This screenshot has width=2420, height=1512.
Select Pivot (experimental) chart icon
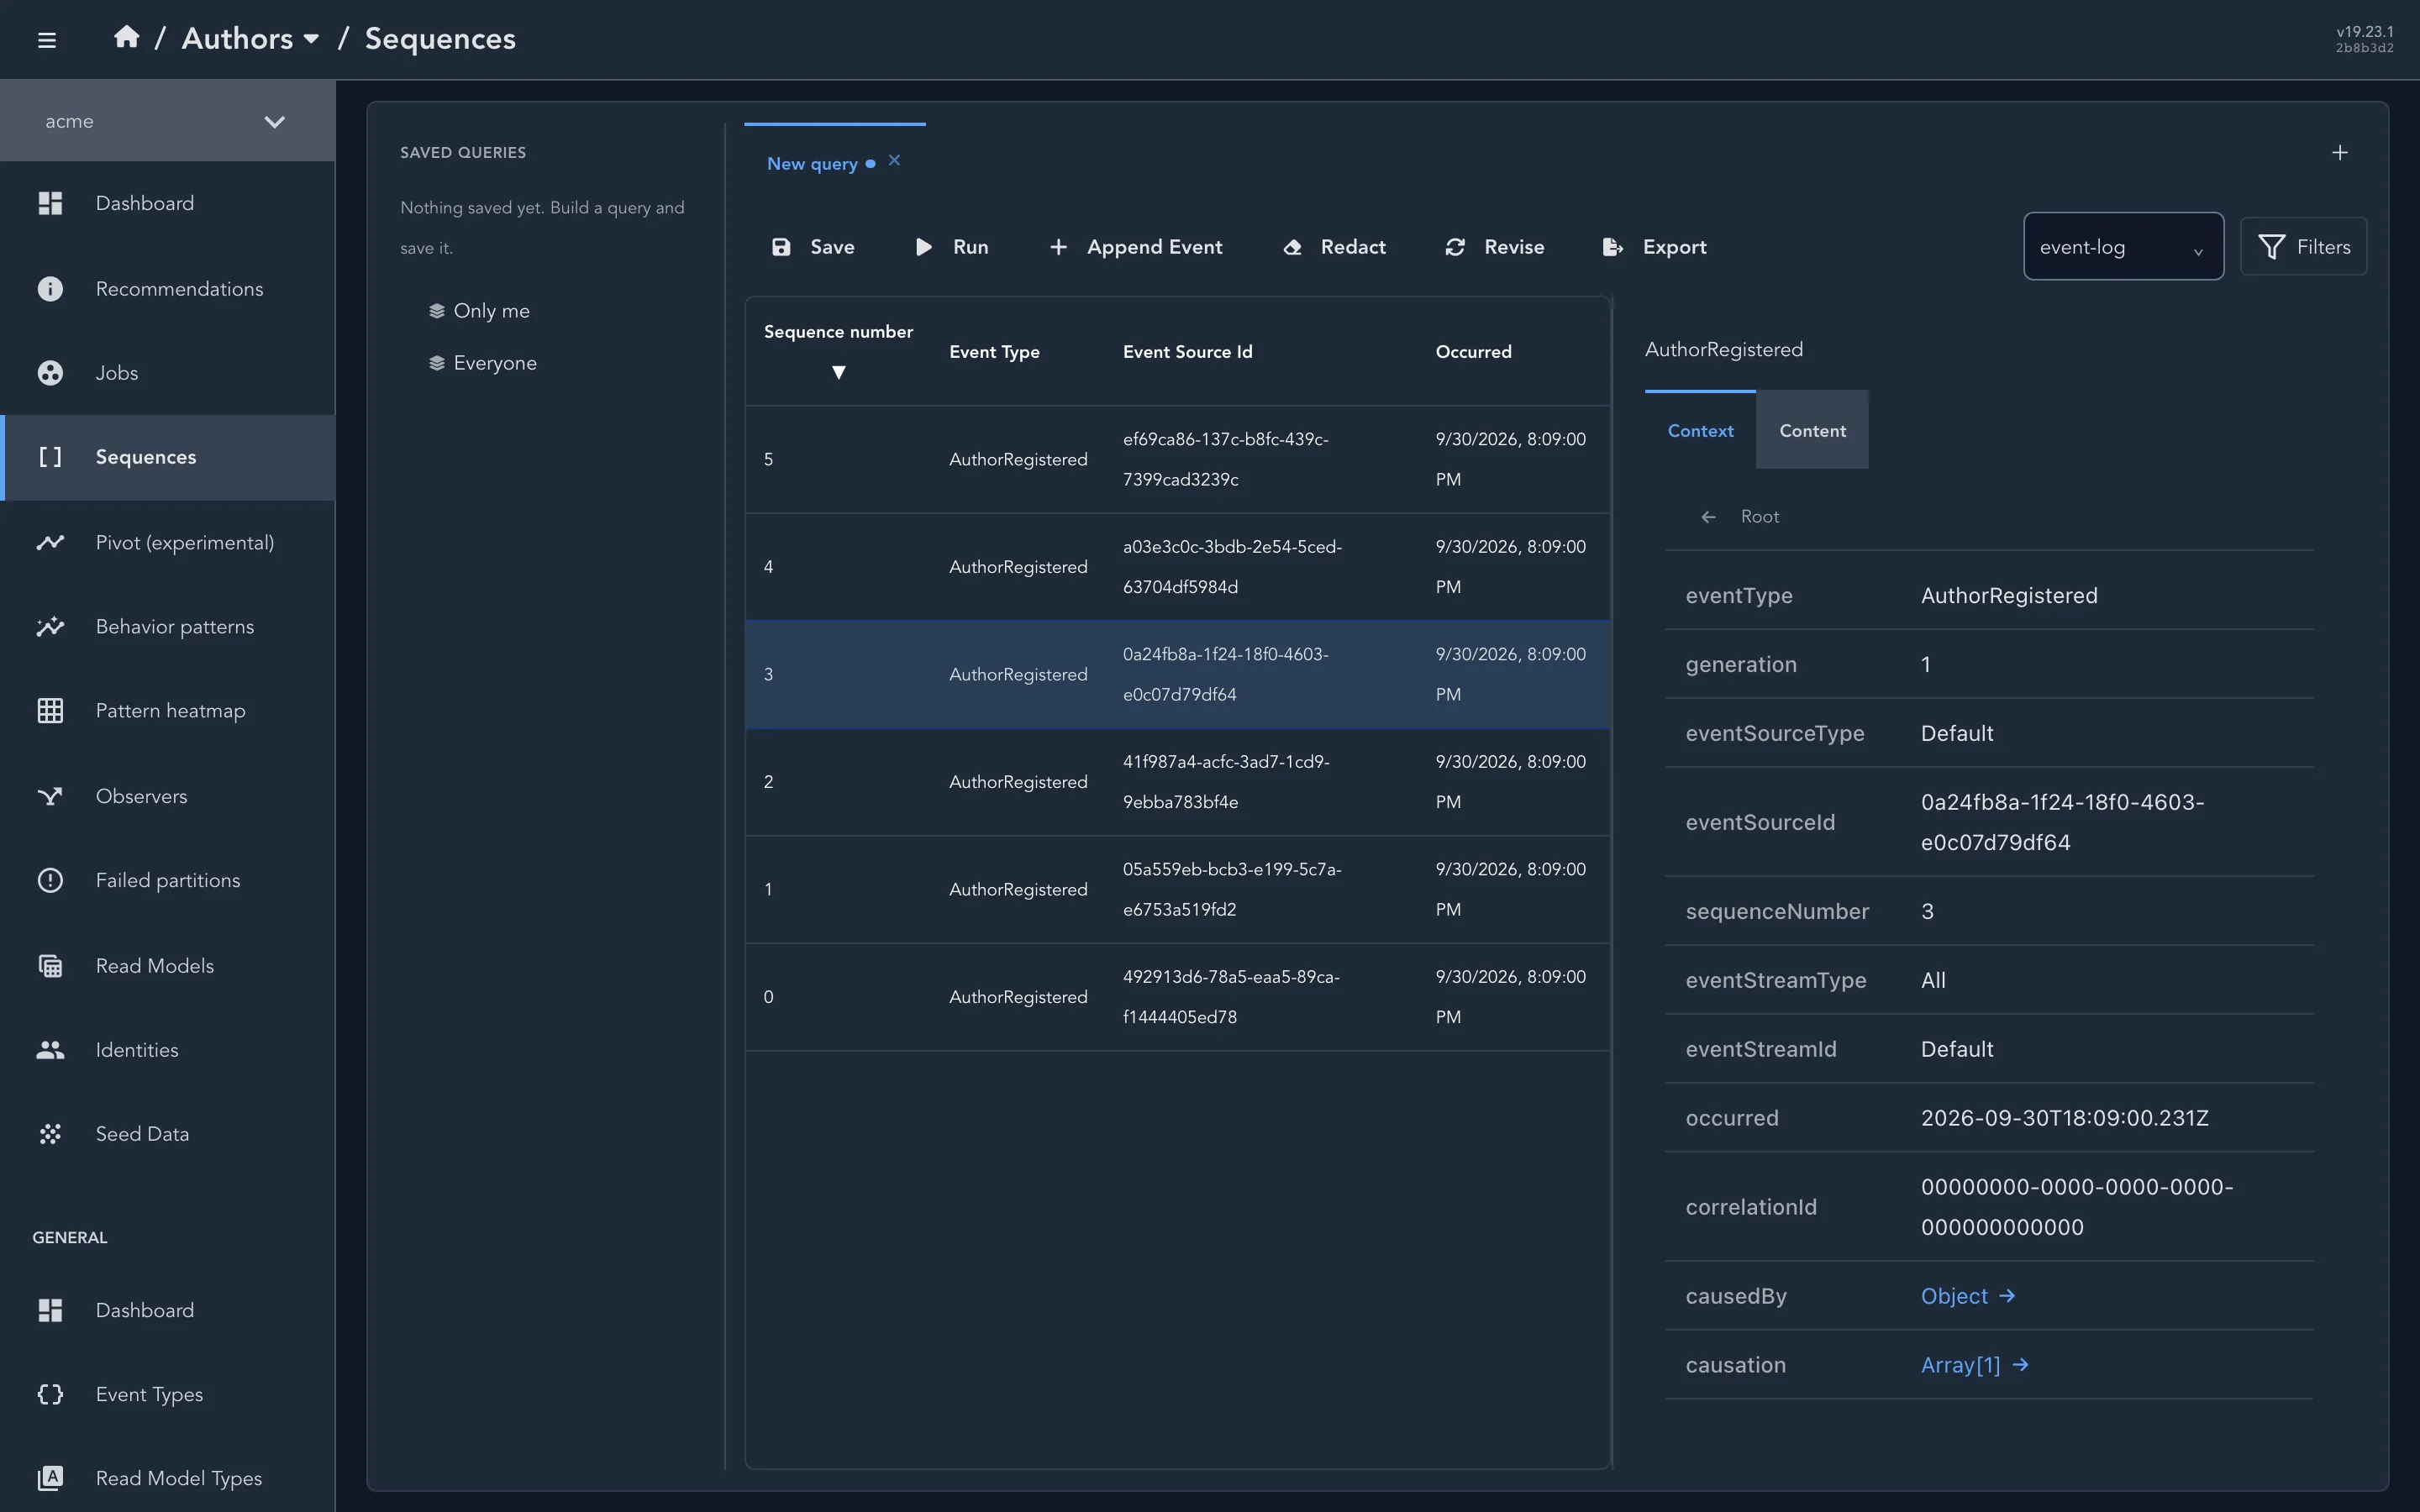[50, 542]
